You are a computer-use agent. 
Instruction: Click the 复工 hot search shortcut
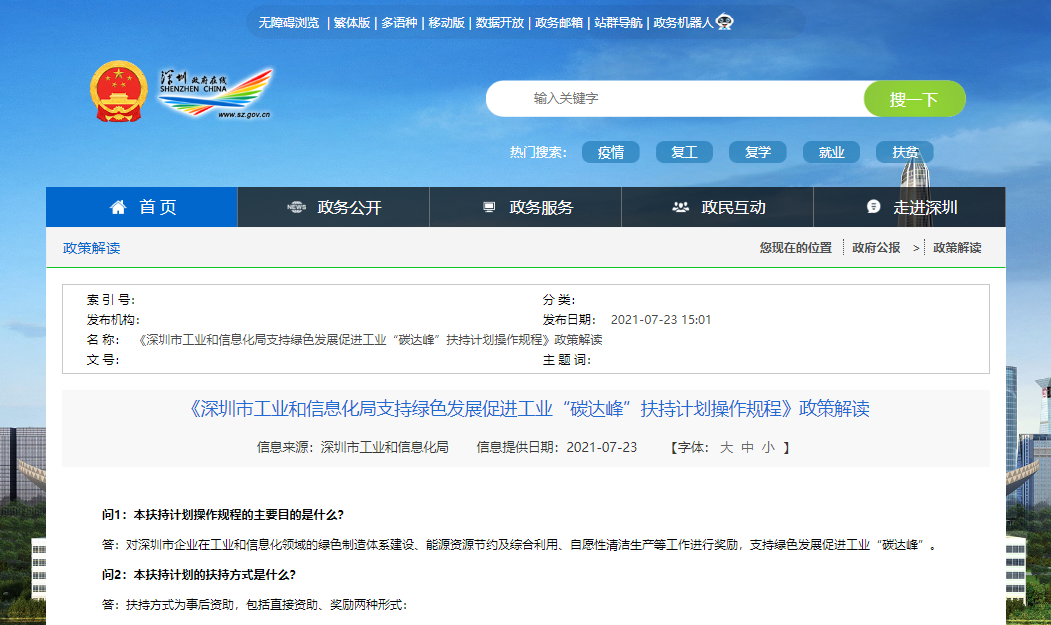(x=684, y=152)
